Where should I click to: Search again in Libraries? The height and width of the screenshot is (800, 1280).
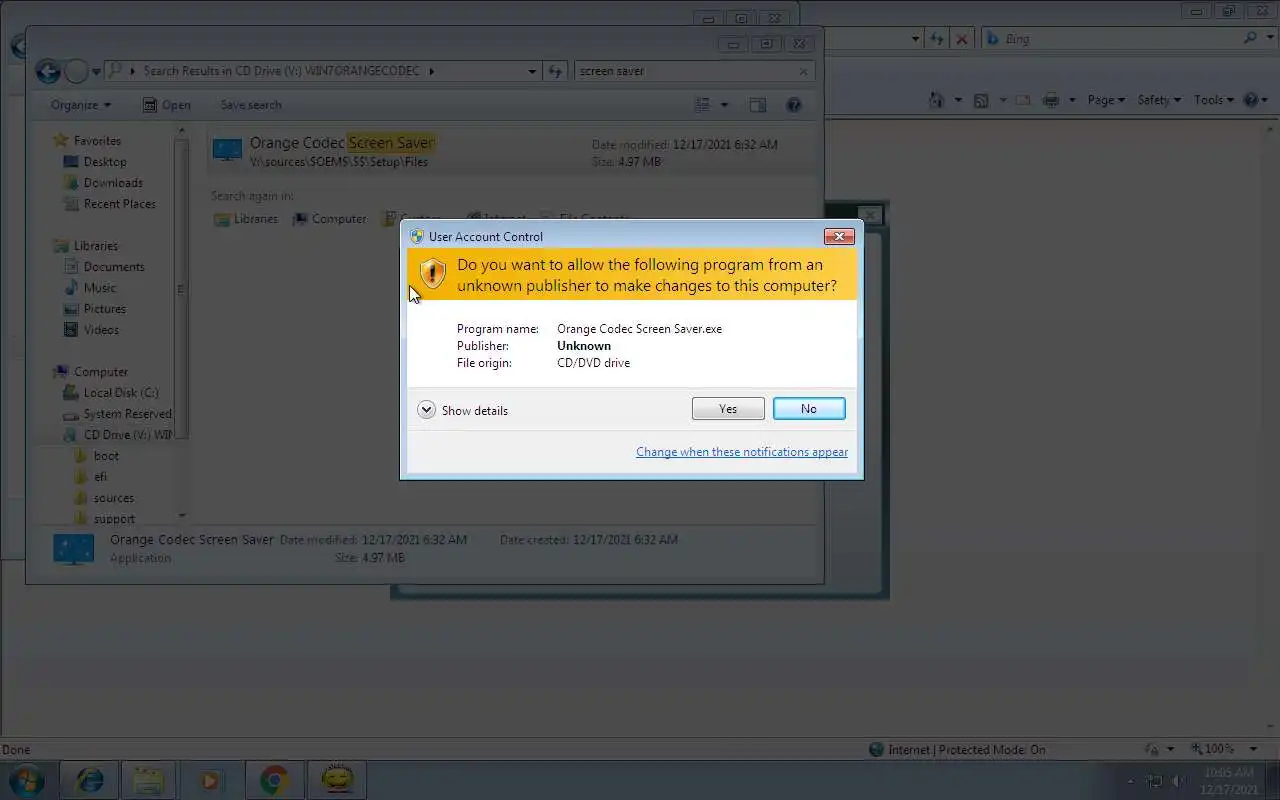click(x=246, y=219)
